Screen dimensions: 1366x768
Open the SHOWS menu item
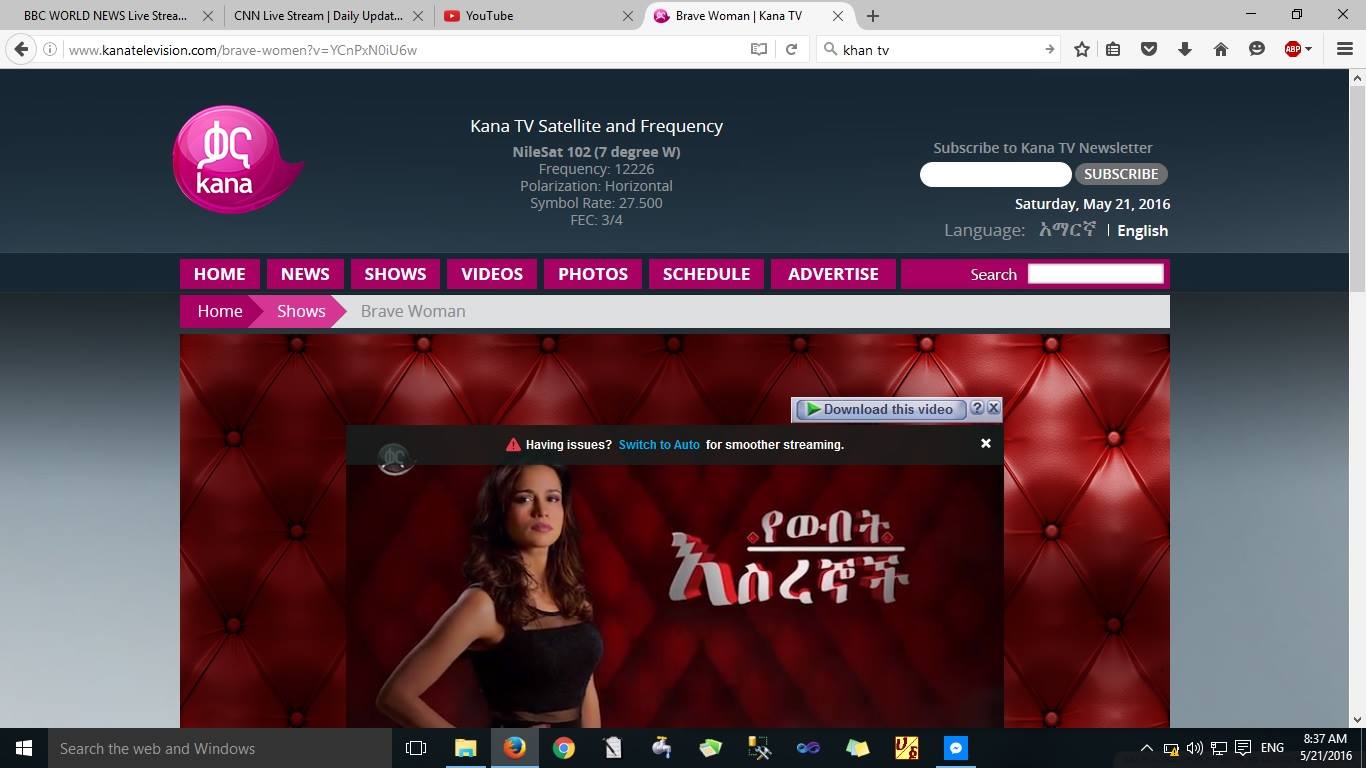pyautogui.click(x=395, y=274)
